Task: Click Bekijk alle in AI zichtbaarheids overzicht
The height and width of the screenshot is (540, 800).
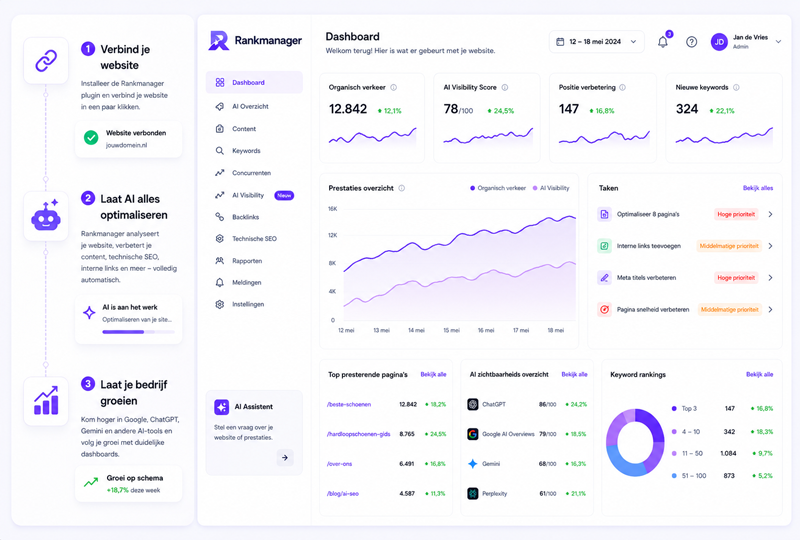Action: (x=574, y=374)
